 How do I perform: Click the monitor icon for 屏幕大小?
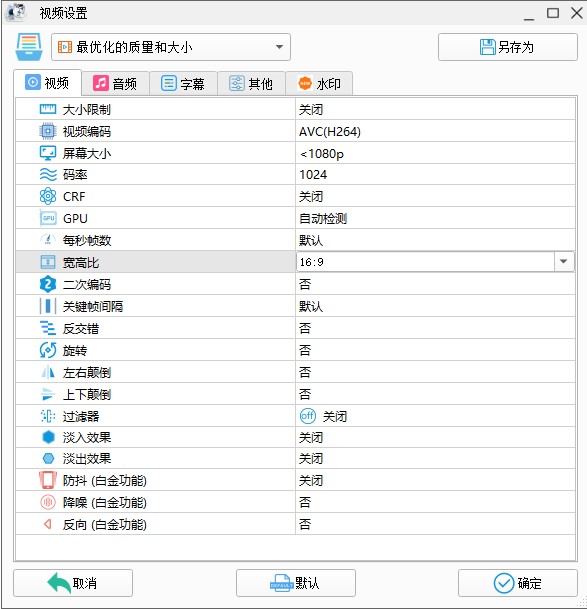tap(48, 153)
